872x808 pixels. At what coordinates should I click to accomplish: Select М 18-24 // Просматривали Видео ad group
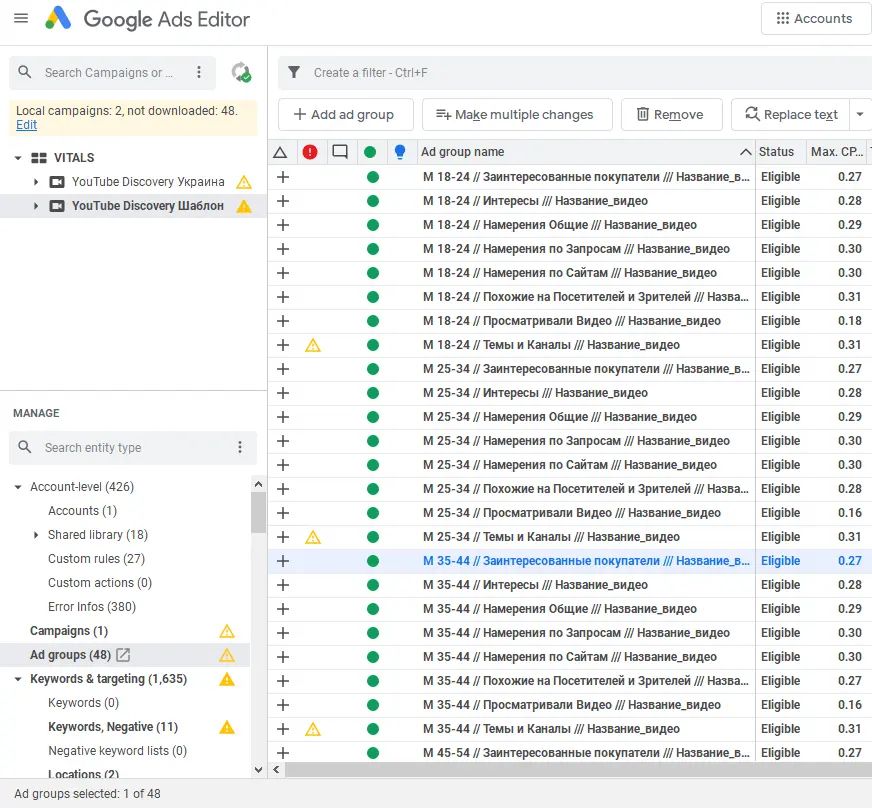coord(572,321)
